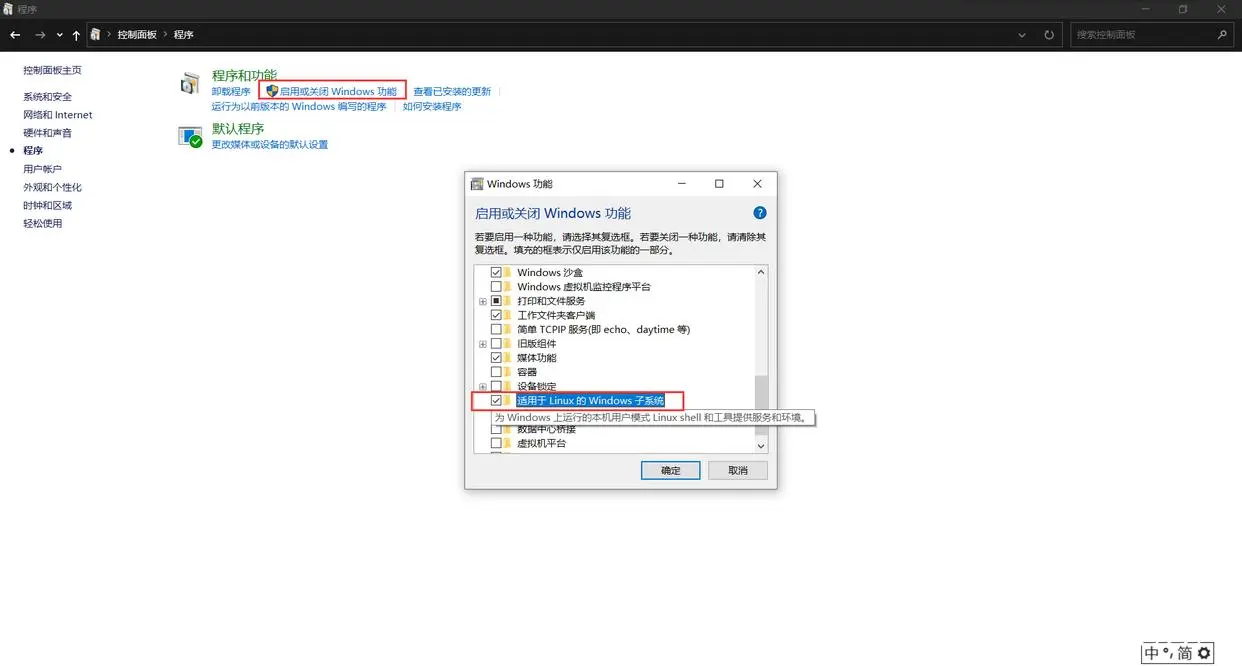Close the Windows 功能 dialog
This screenshot has height=666, width=1242.
click(757, 184)
